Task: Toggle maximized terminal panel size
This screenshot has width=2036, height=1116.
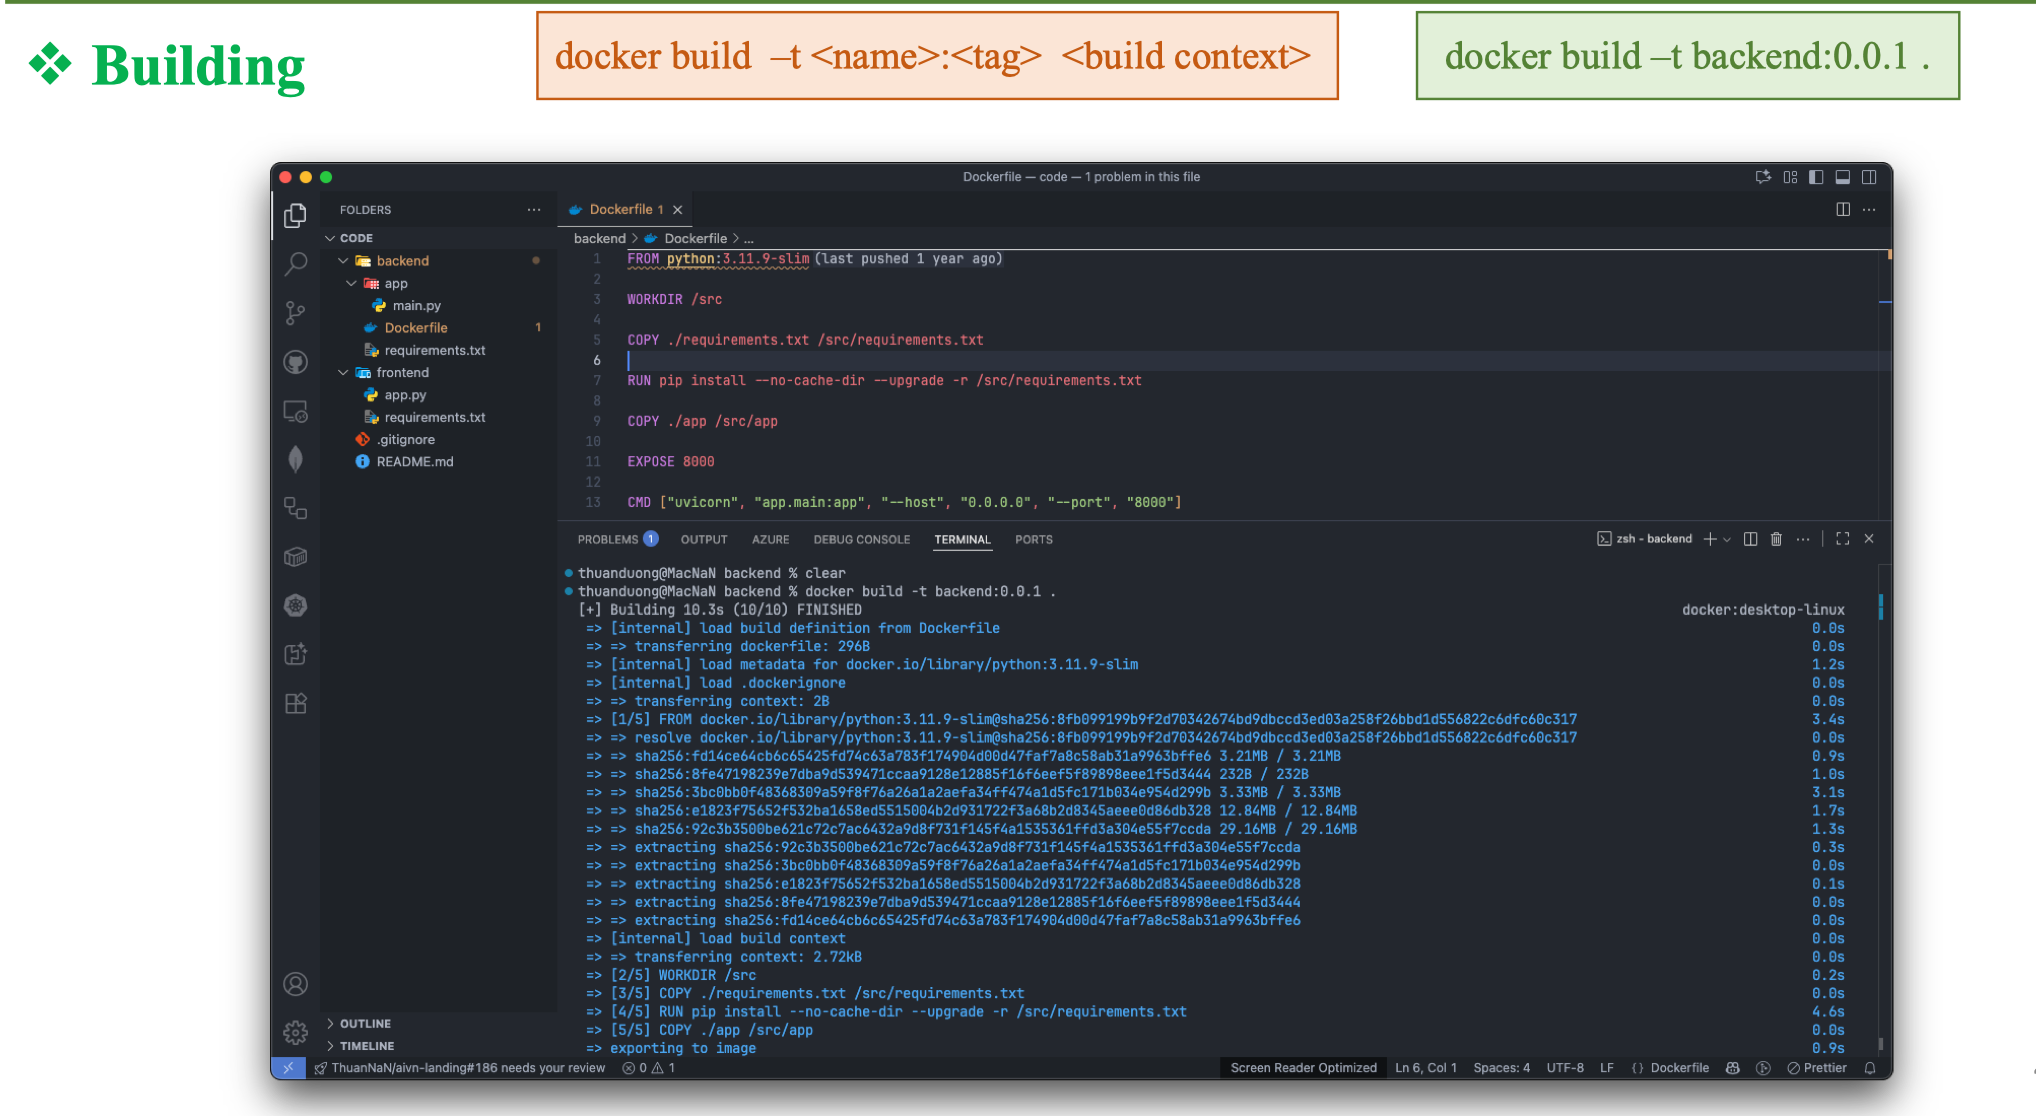Action: coord(1843,539)
